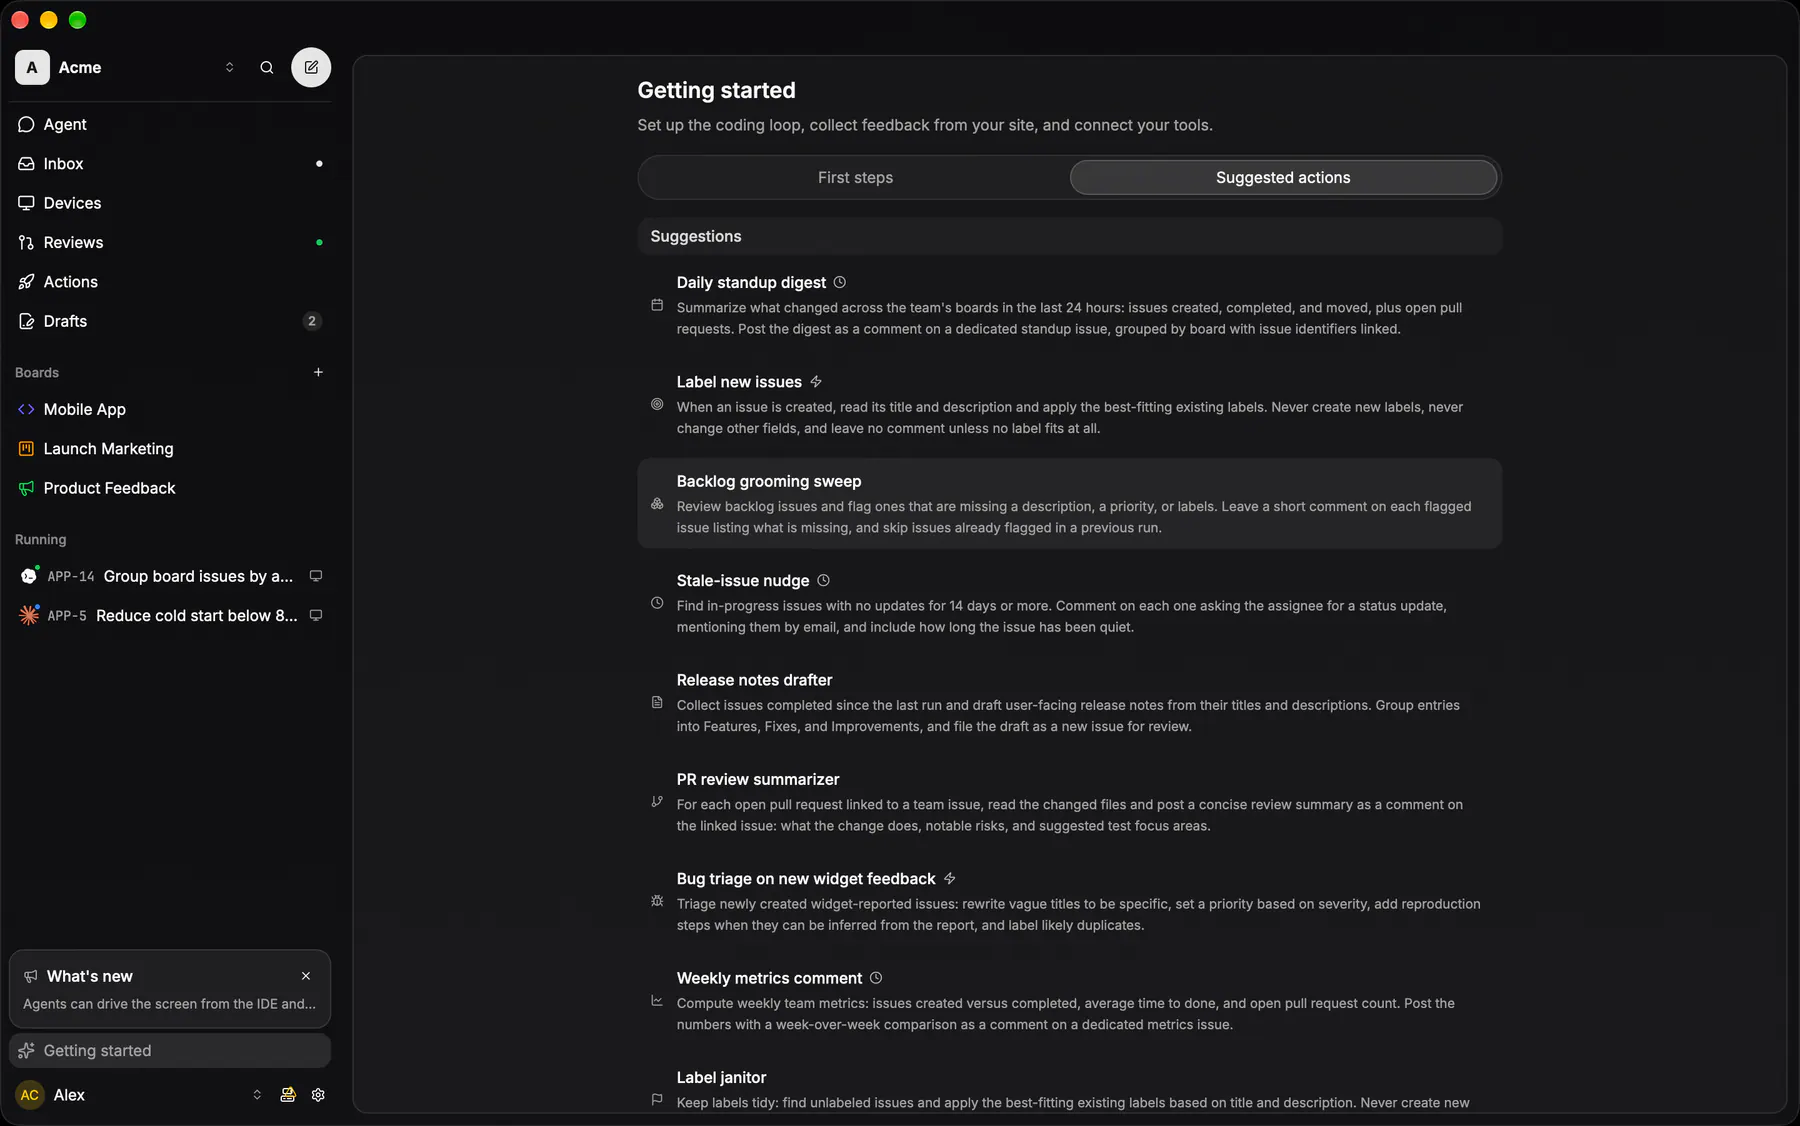Open the Agent page in sidebar
The image size is (1800, 1126).
[x=170, y=124]
